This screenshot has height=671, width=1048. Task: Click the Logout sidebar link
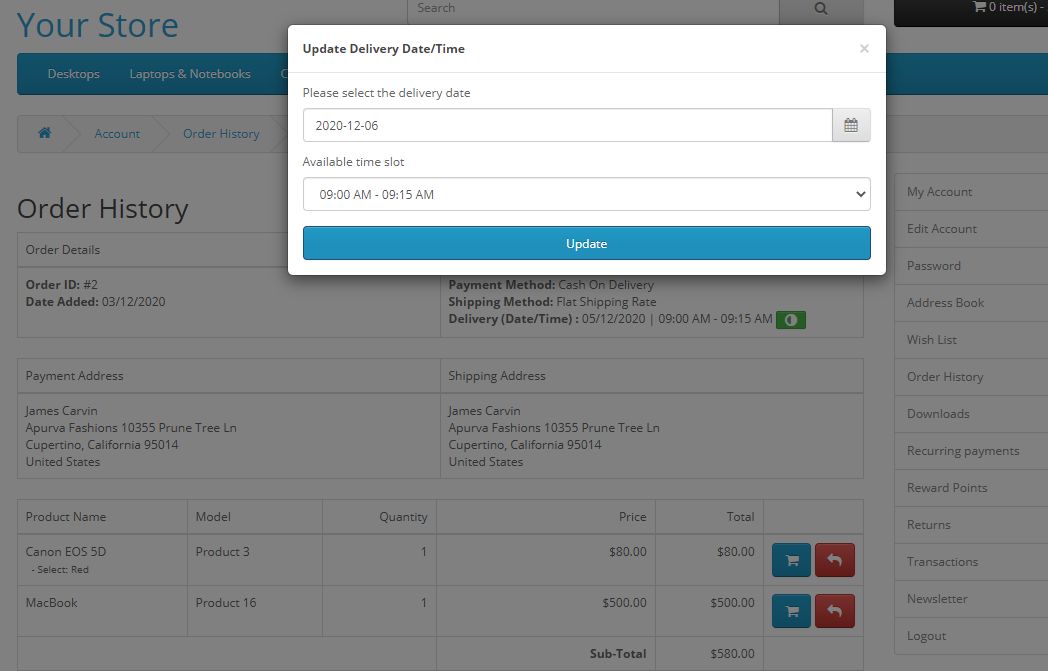click(926, 636)
